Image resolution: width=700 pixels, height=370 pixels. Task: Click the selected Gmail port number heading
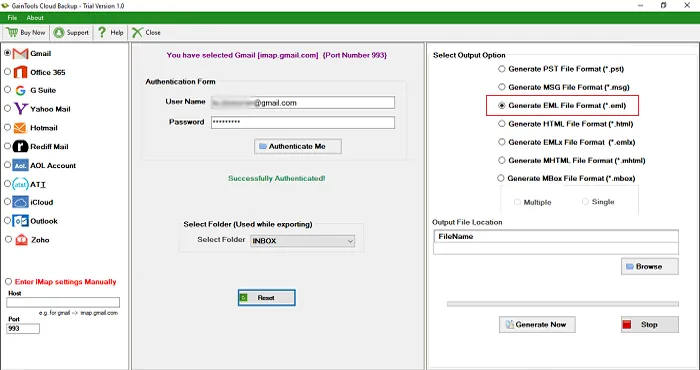tap(277, 55)
